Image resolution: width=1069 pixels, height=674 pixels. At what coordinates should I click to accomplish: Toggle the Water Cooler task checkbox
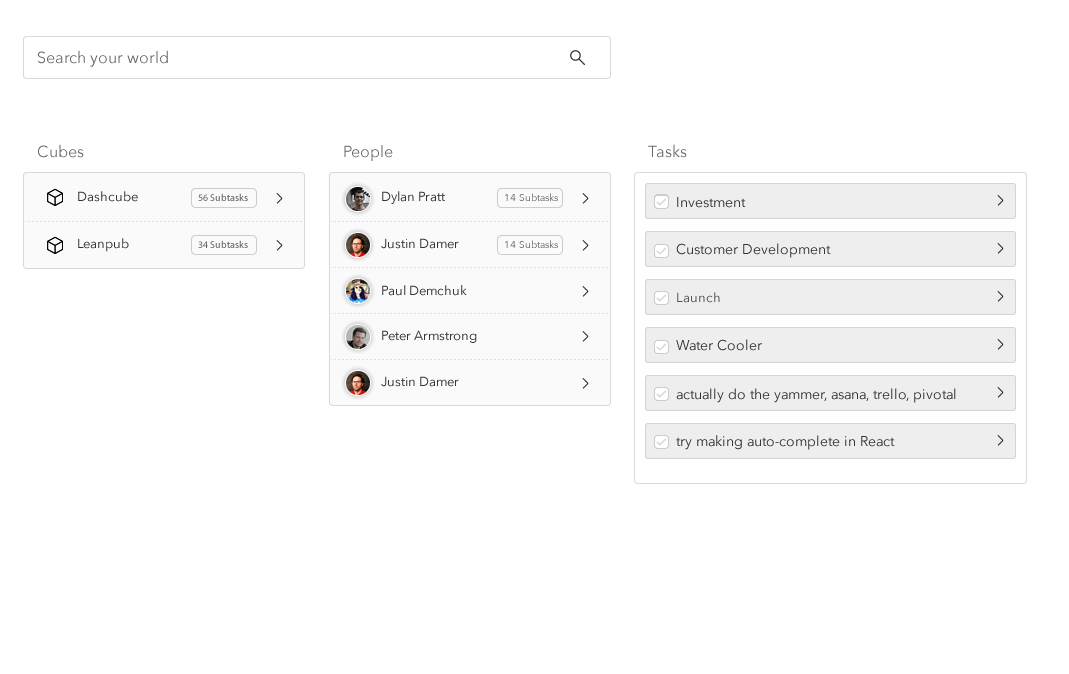pyautogui.click(x=661, y=346)
